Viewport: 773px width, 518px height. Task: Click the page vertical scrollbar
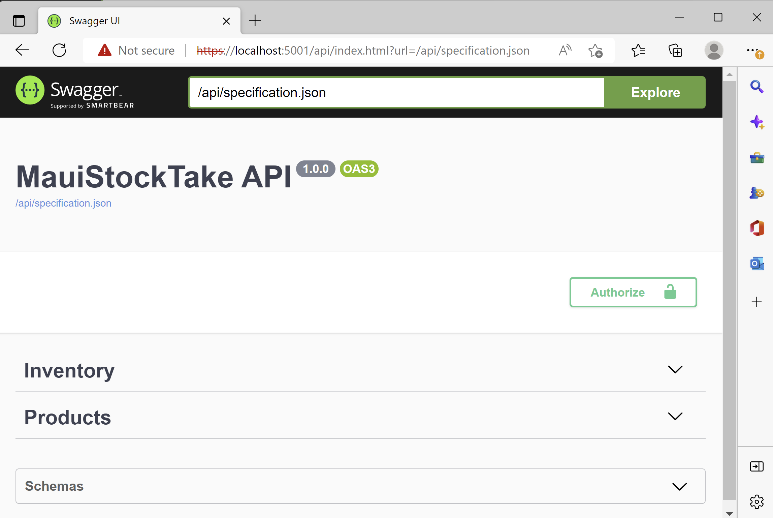pyautogui.click(x=729, y=300)
